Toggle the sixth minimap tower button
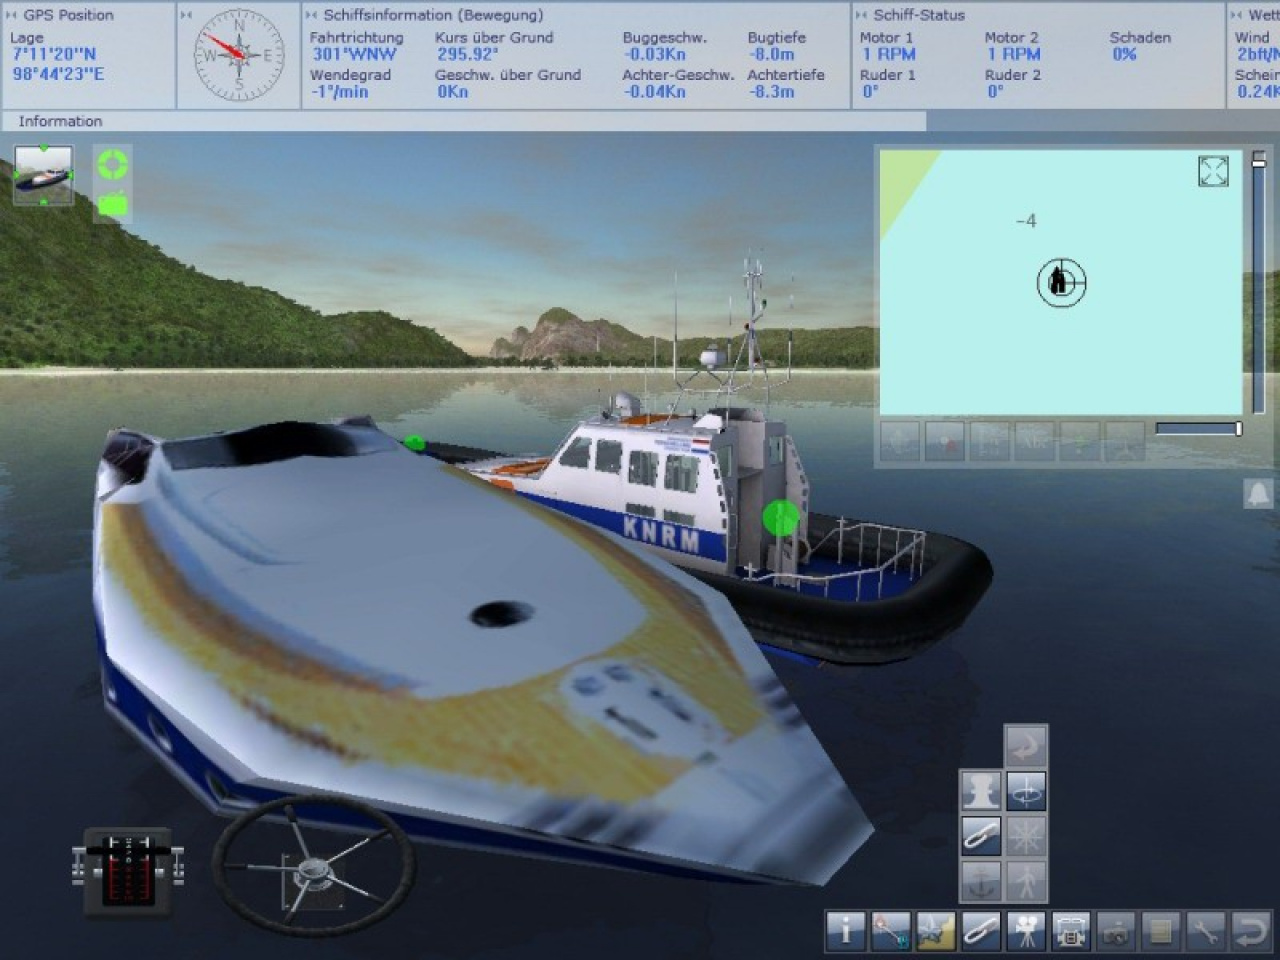This screenshot has height=960, width=1280. (x=1124, y=440)
